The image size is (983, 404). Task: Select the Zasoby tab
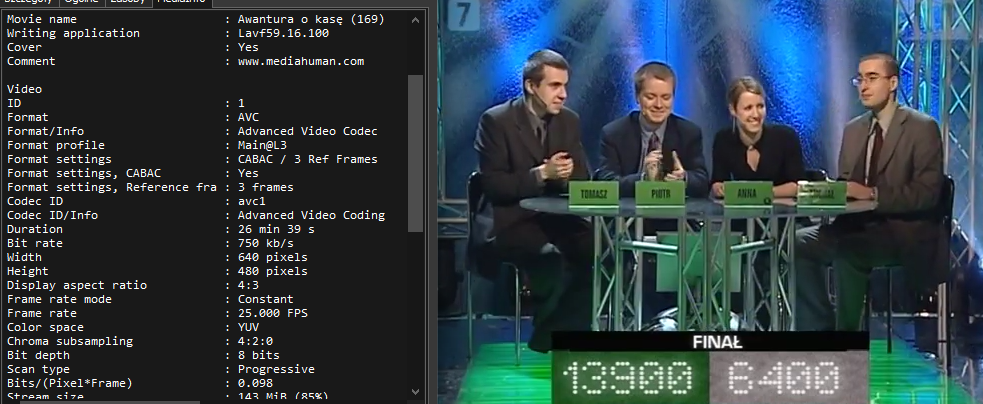click(x=127, y=3)
